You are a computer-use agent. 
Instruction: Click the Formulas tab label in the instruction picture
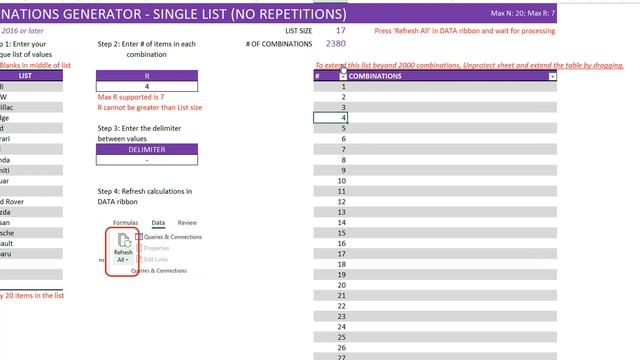125,223
